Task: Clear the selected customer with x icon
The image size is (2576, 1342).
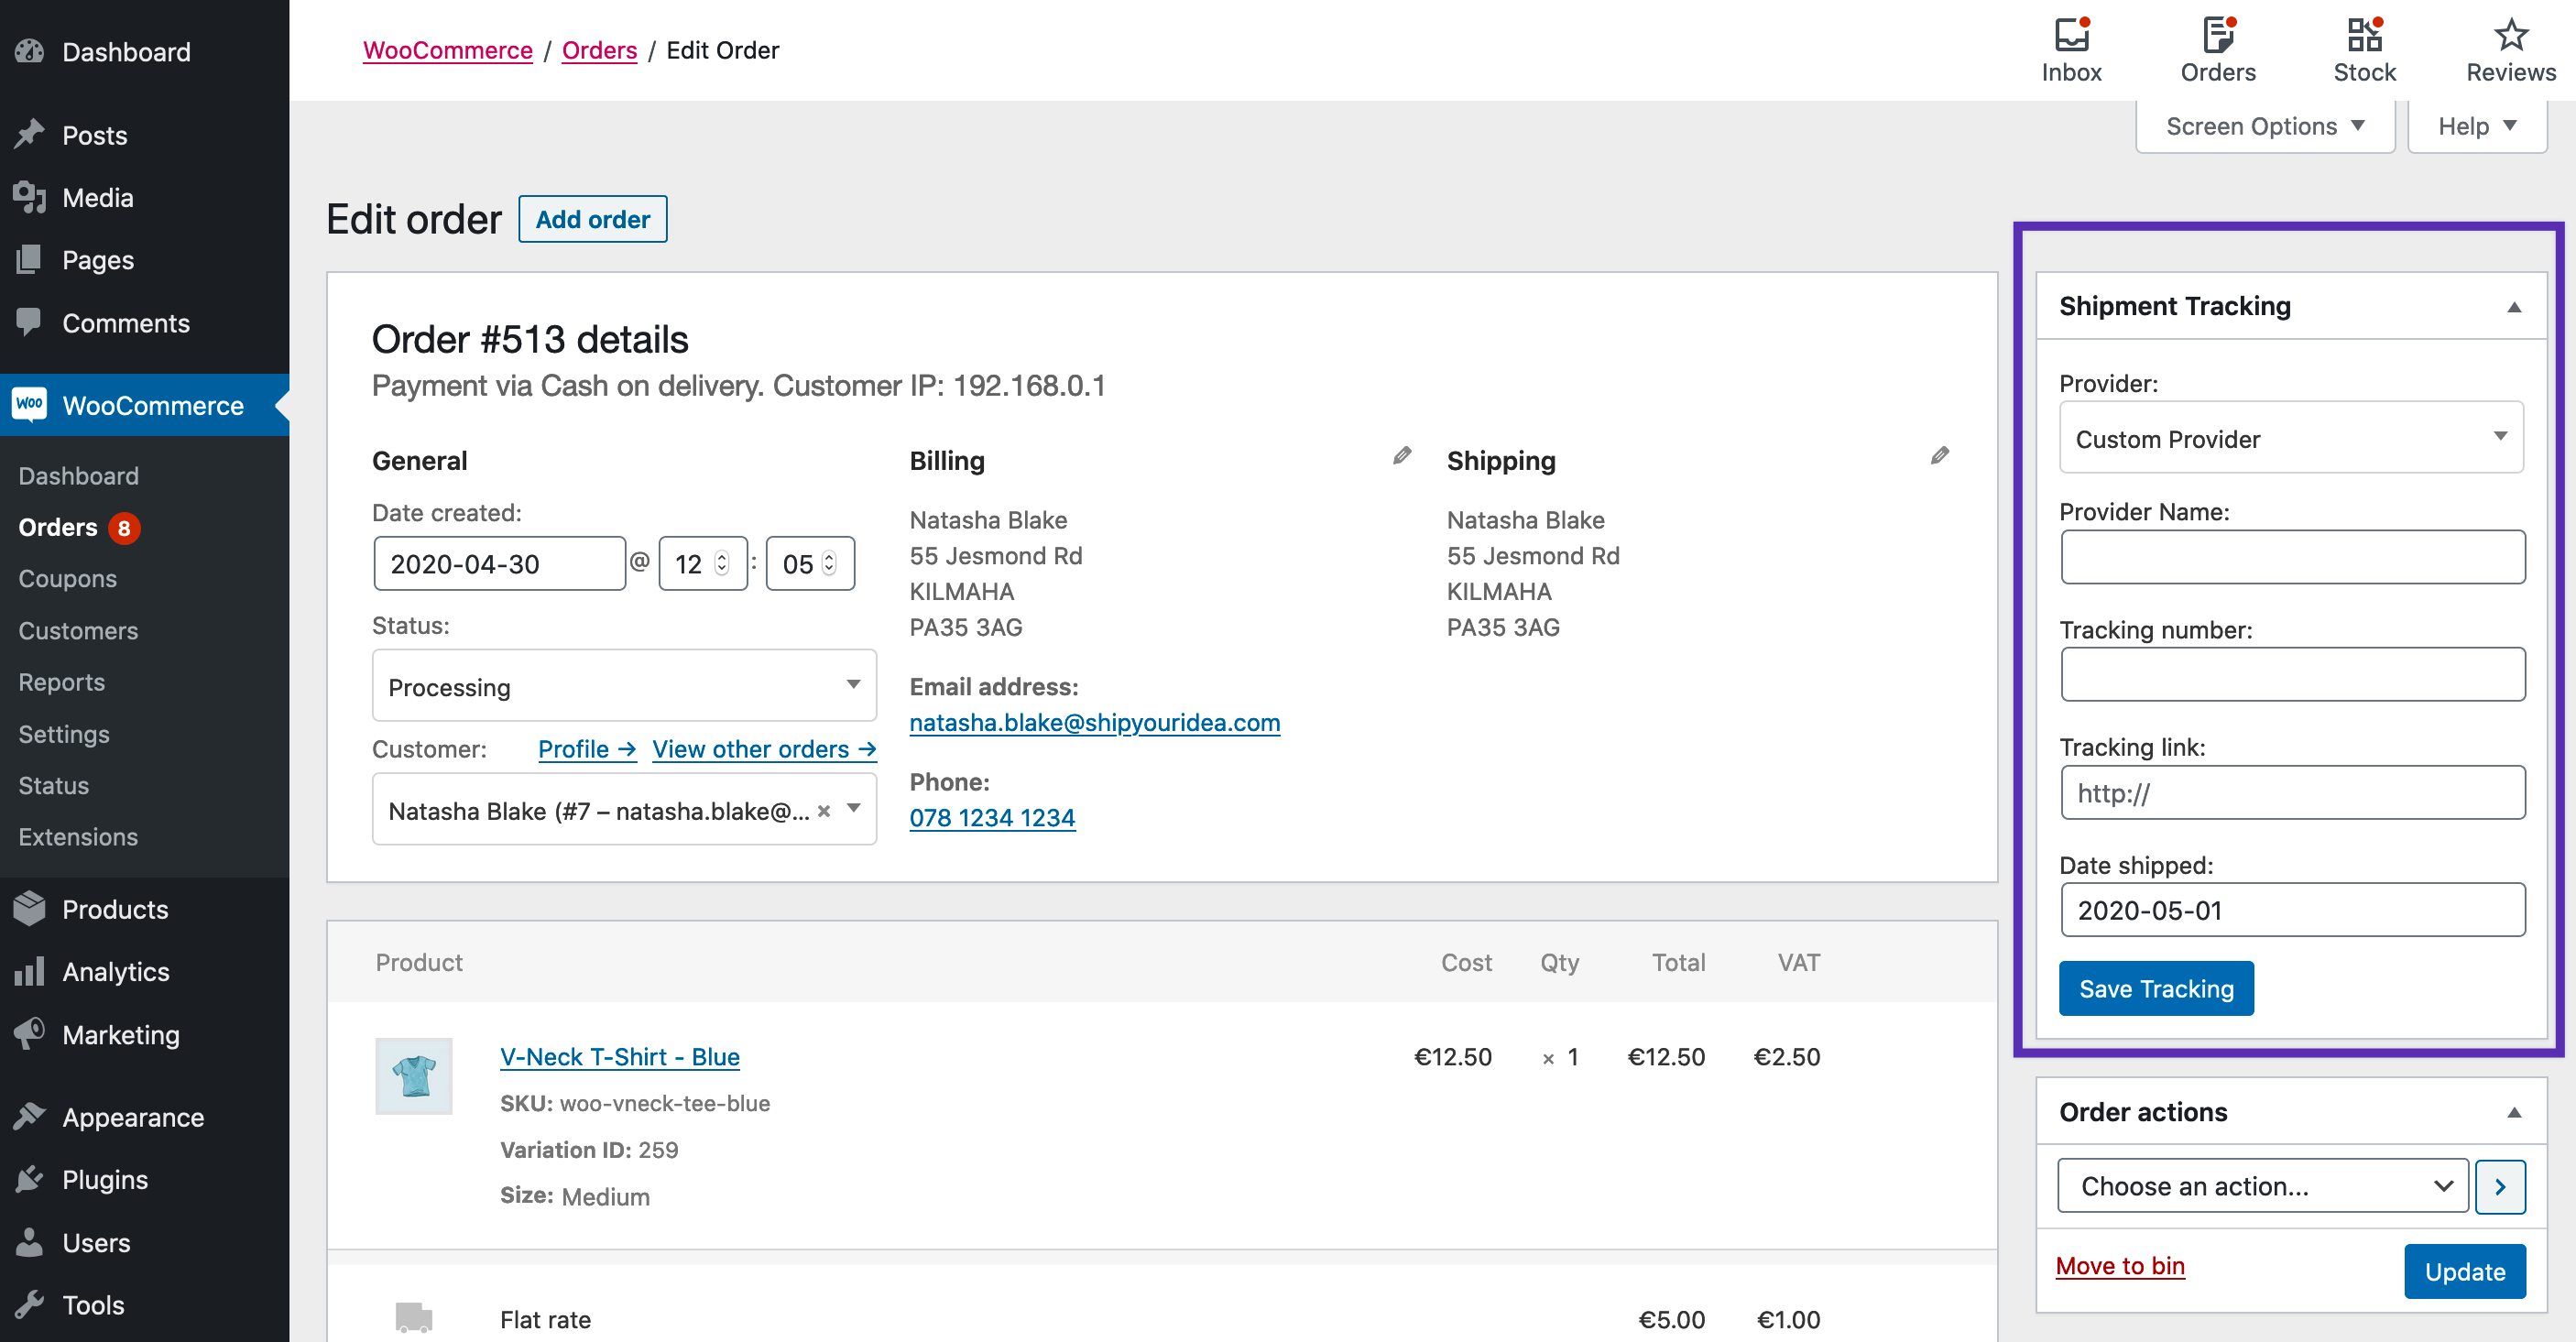Action: coord(824,810)
